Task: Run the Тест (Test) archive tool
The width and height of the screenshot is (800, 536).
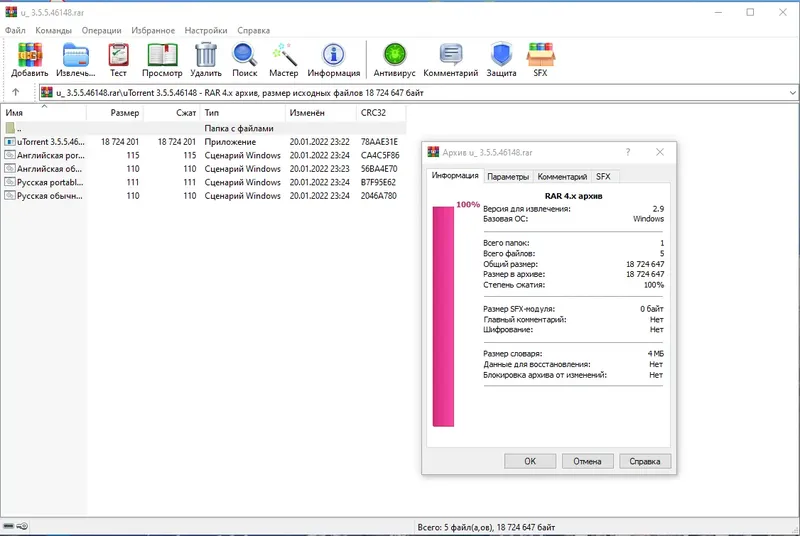Action: (x=118, y=55)
